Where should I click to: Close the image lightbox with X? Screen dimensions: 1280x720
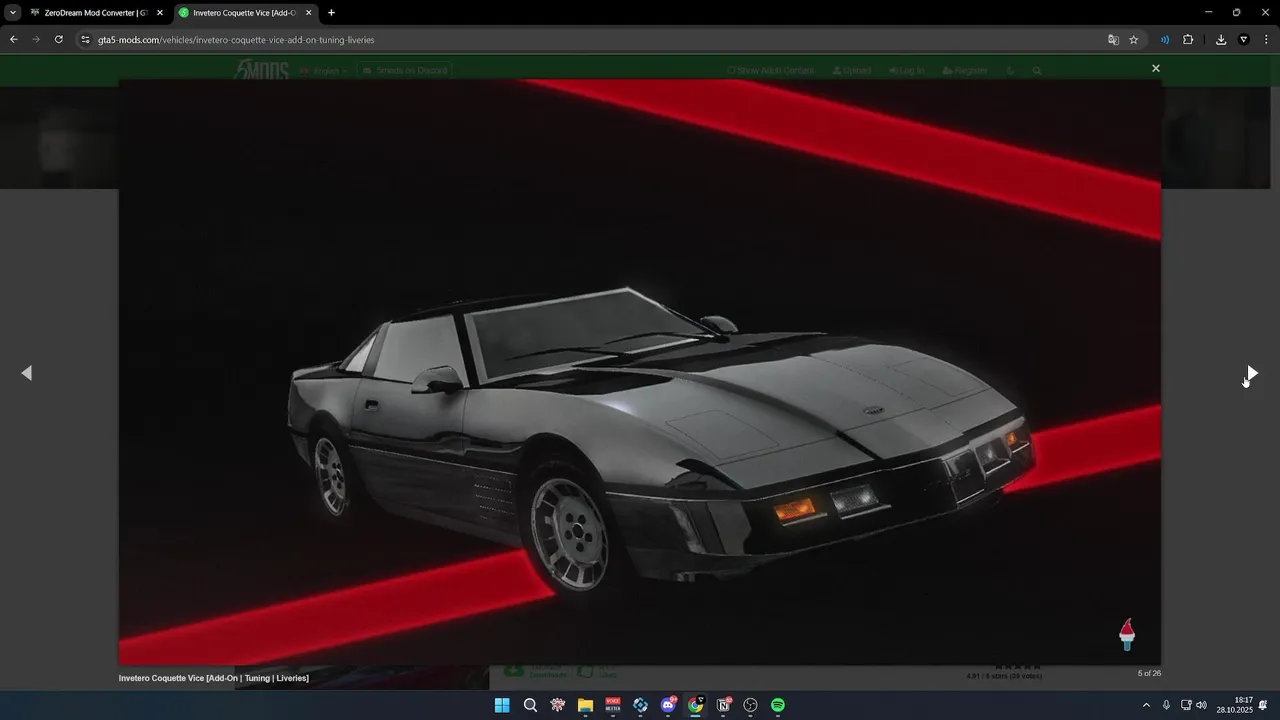pos(1156,68)
